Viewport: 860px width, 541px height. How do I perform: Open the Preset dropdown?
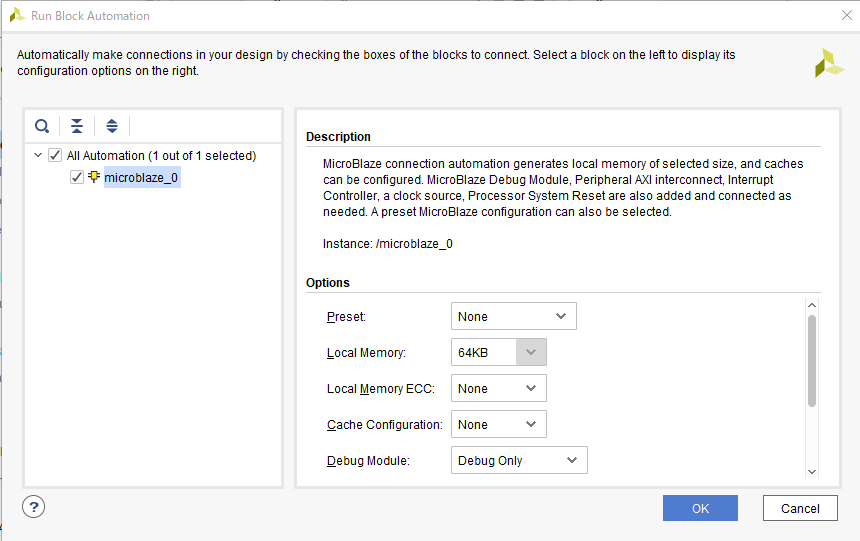click(x=513, y=316)
